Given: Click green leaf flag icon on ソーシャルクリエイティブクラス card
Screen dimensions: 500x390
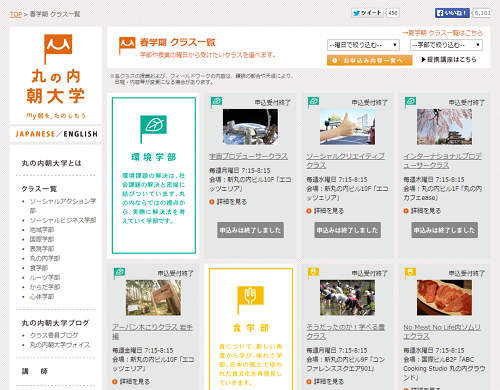Looking at the screenshot, I should point(313,102).
